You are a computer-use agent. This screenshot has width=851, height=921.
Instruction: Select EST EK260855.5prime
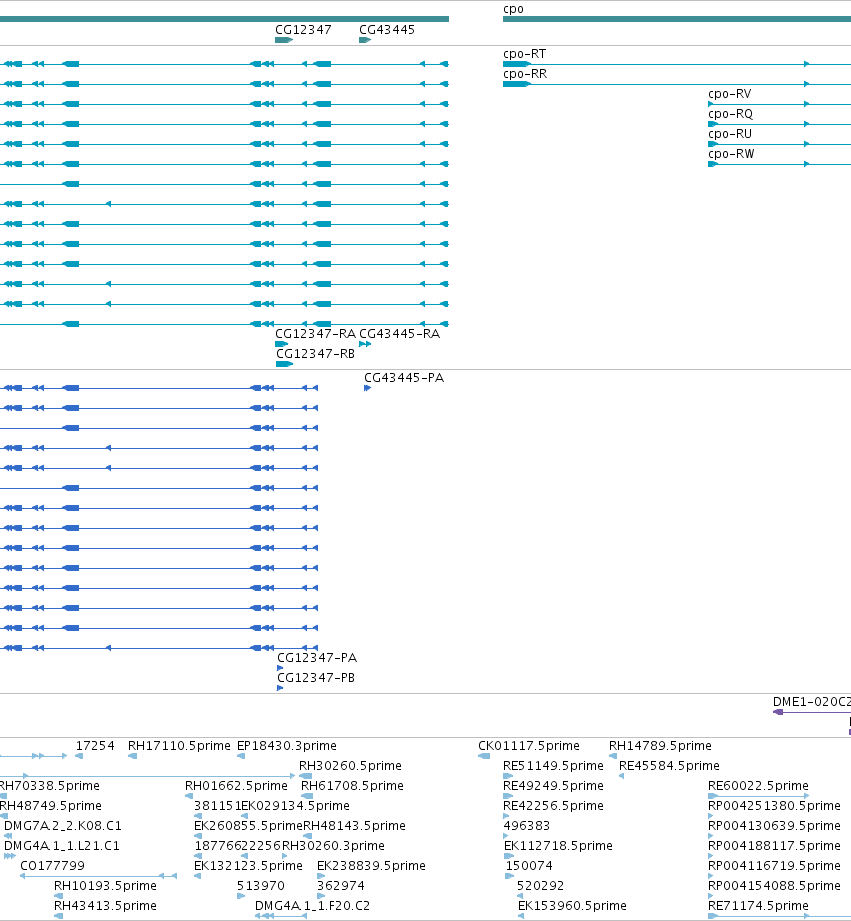tap(248, 826)
